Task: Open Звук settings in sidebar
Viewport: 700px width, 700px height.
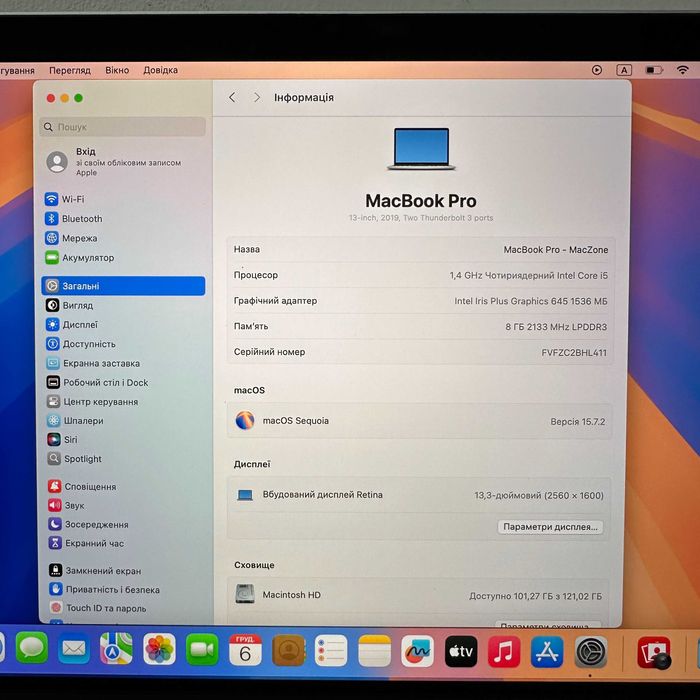Action: click(x=67, y=505)
